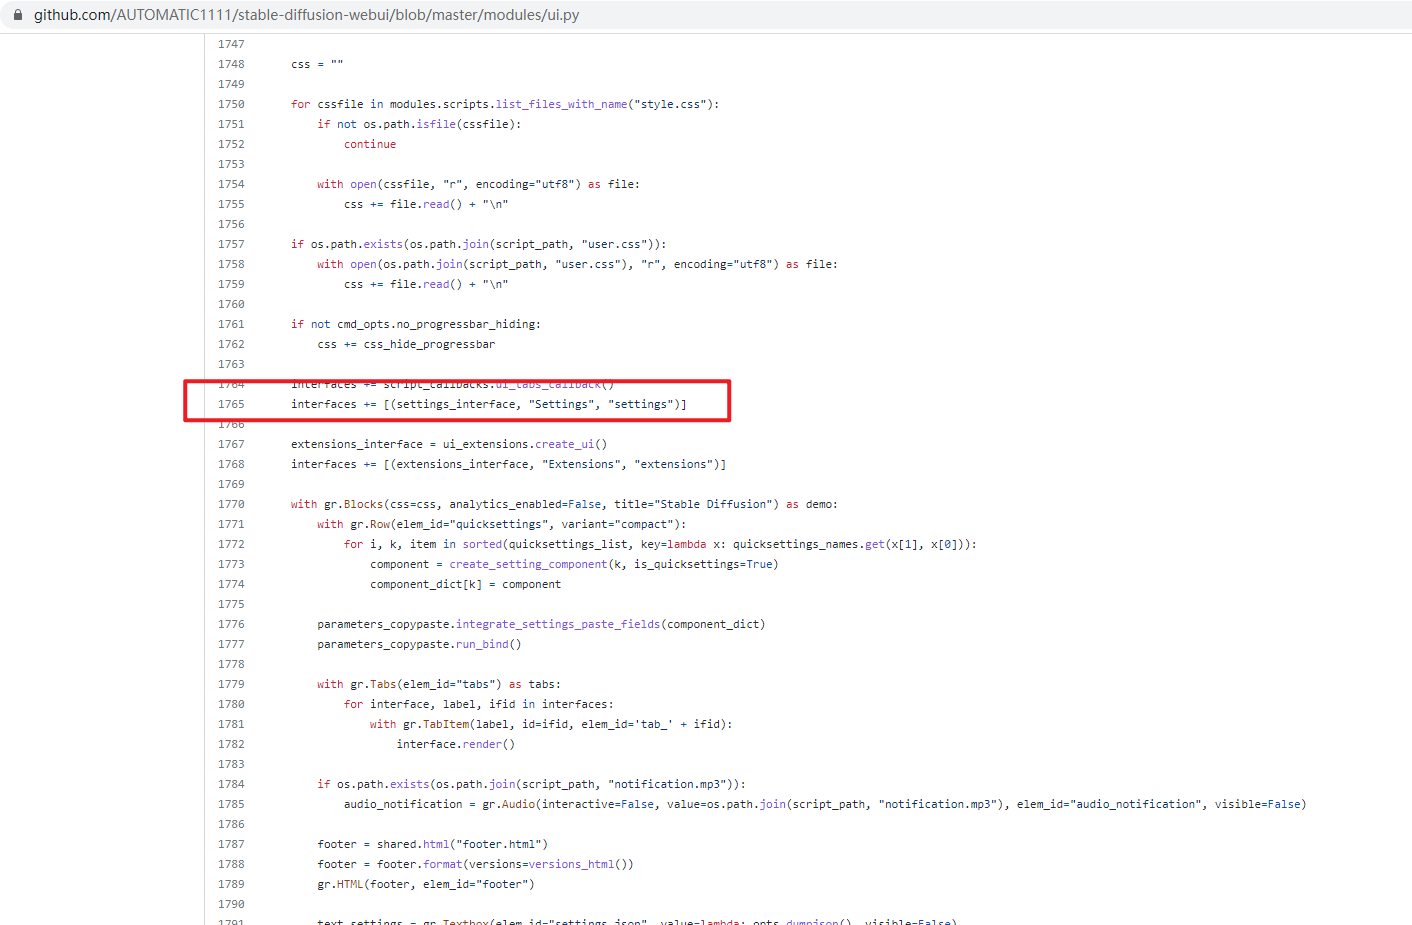Click the sorted function link on line 1772

pyautogui.click(x=483, y=543)
